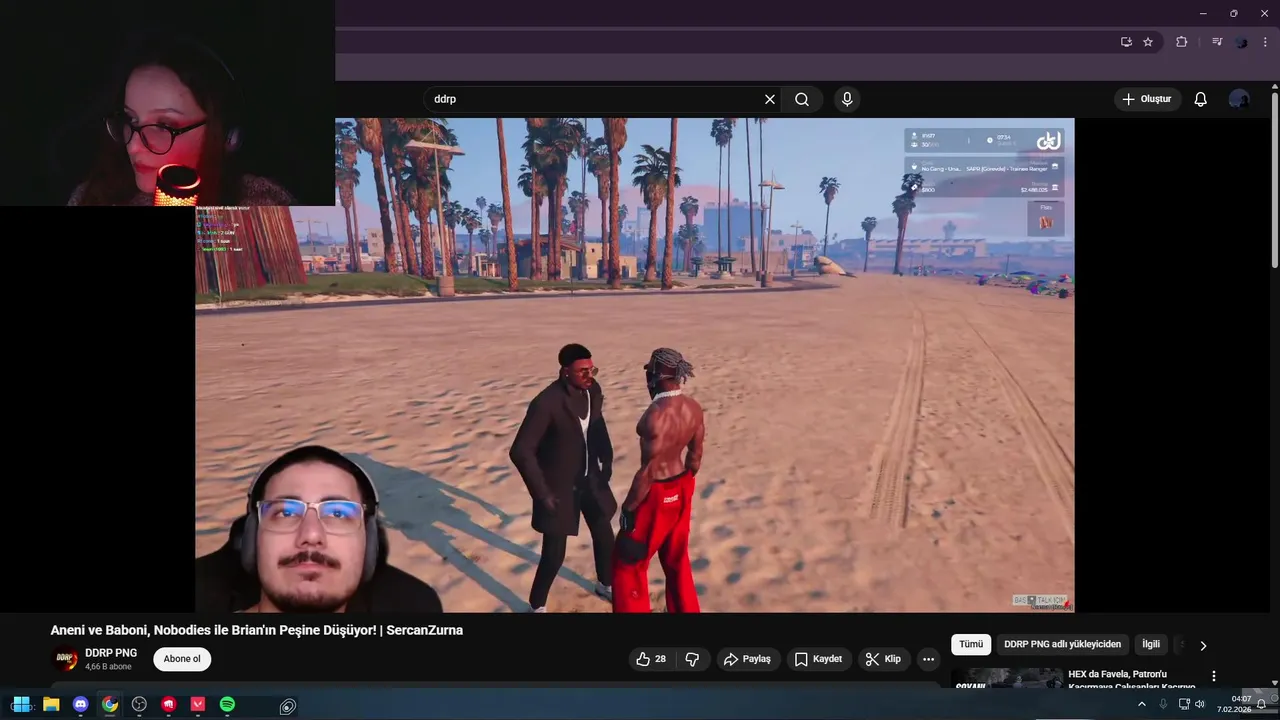
Task: Open HEX da Favela video thumbnail
Action: pos(1006,679)
